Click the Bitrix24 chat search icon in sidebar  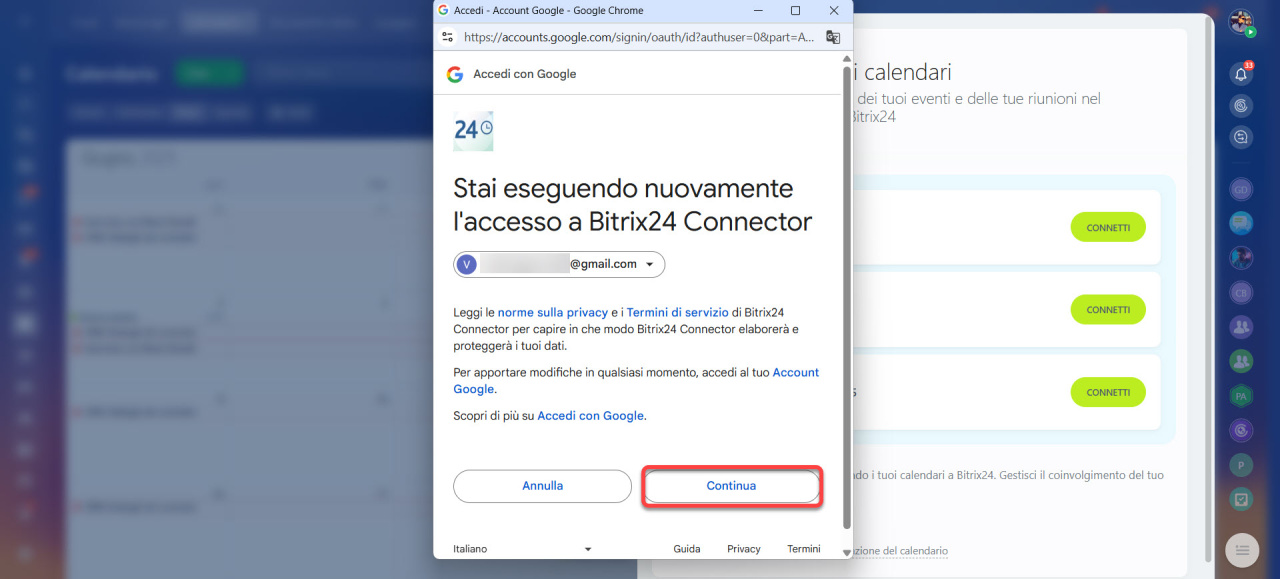1241,137
